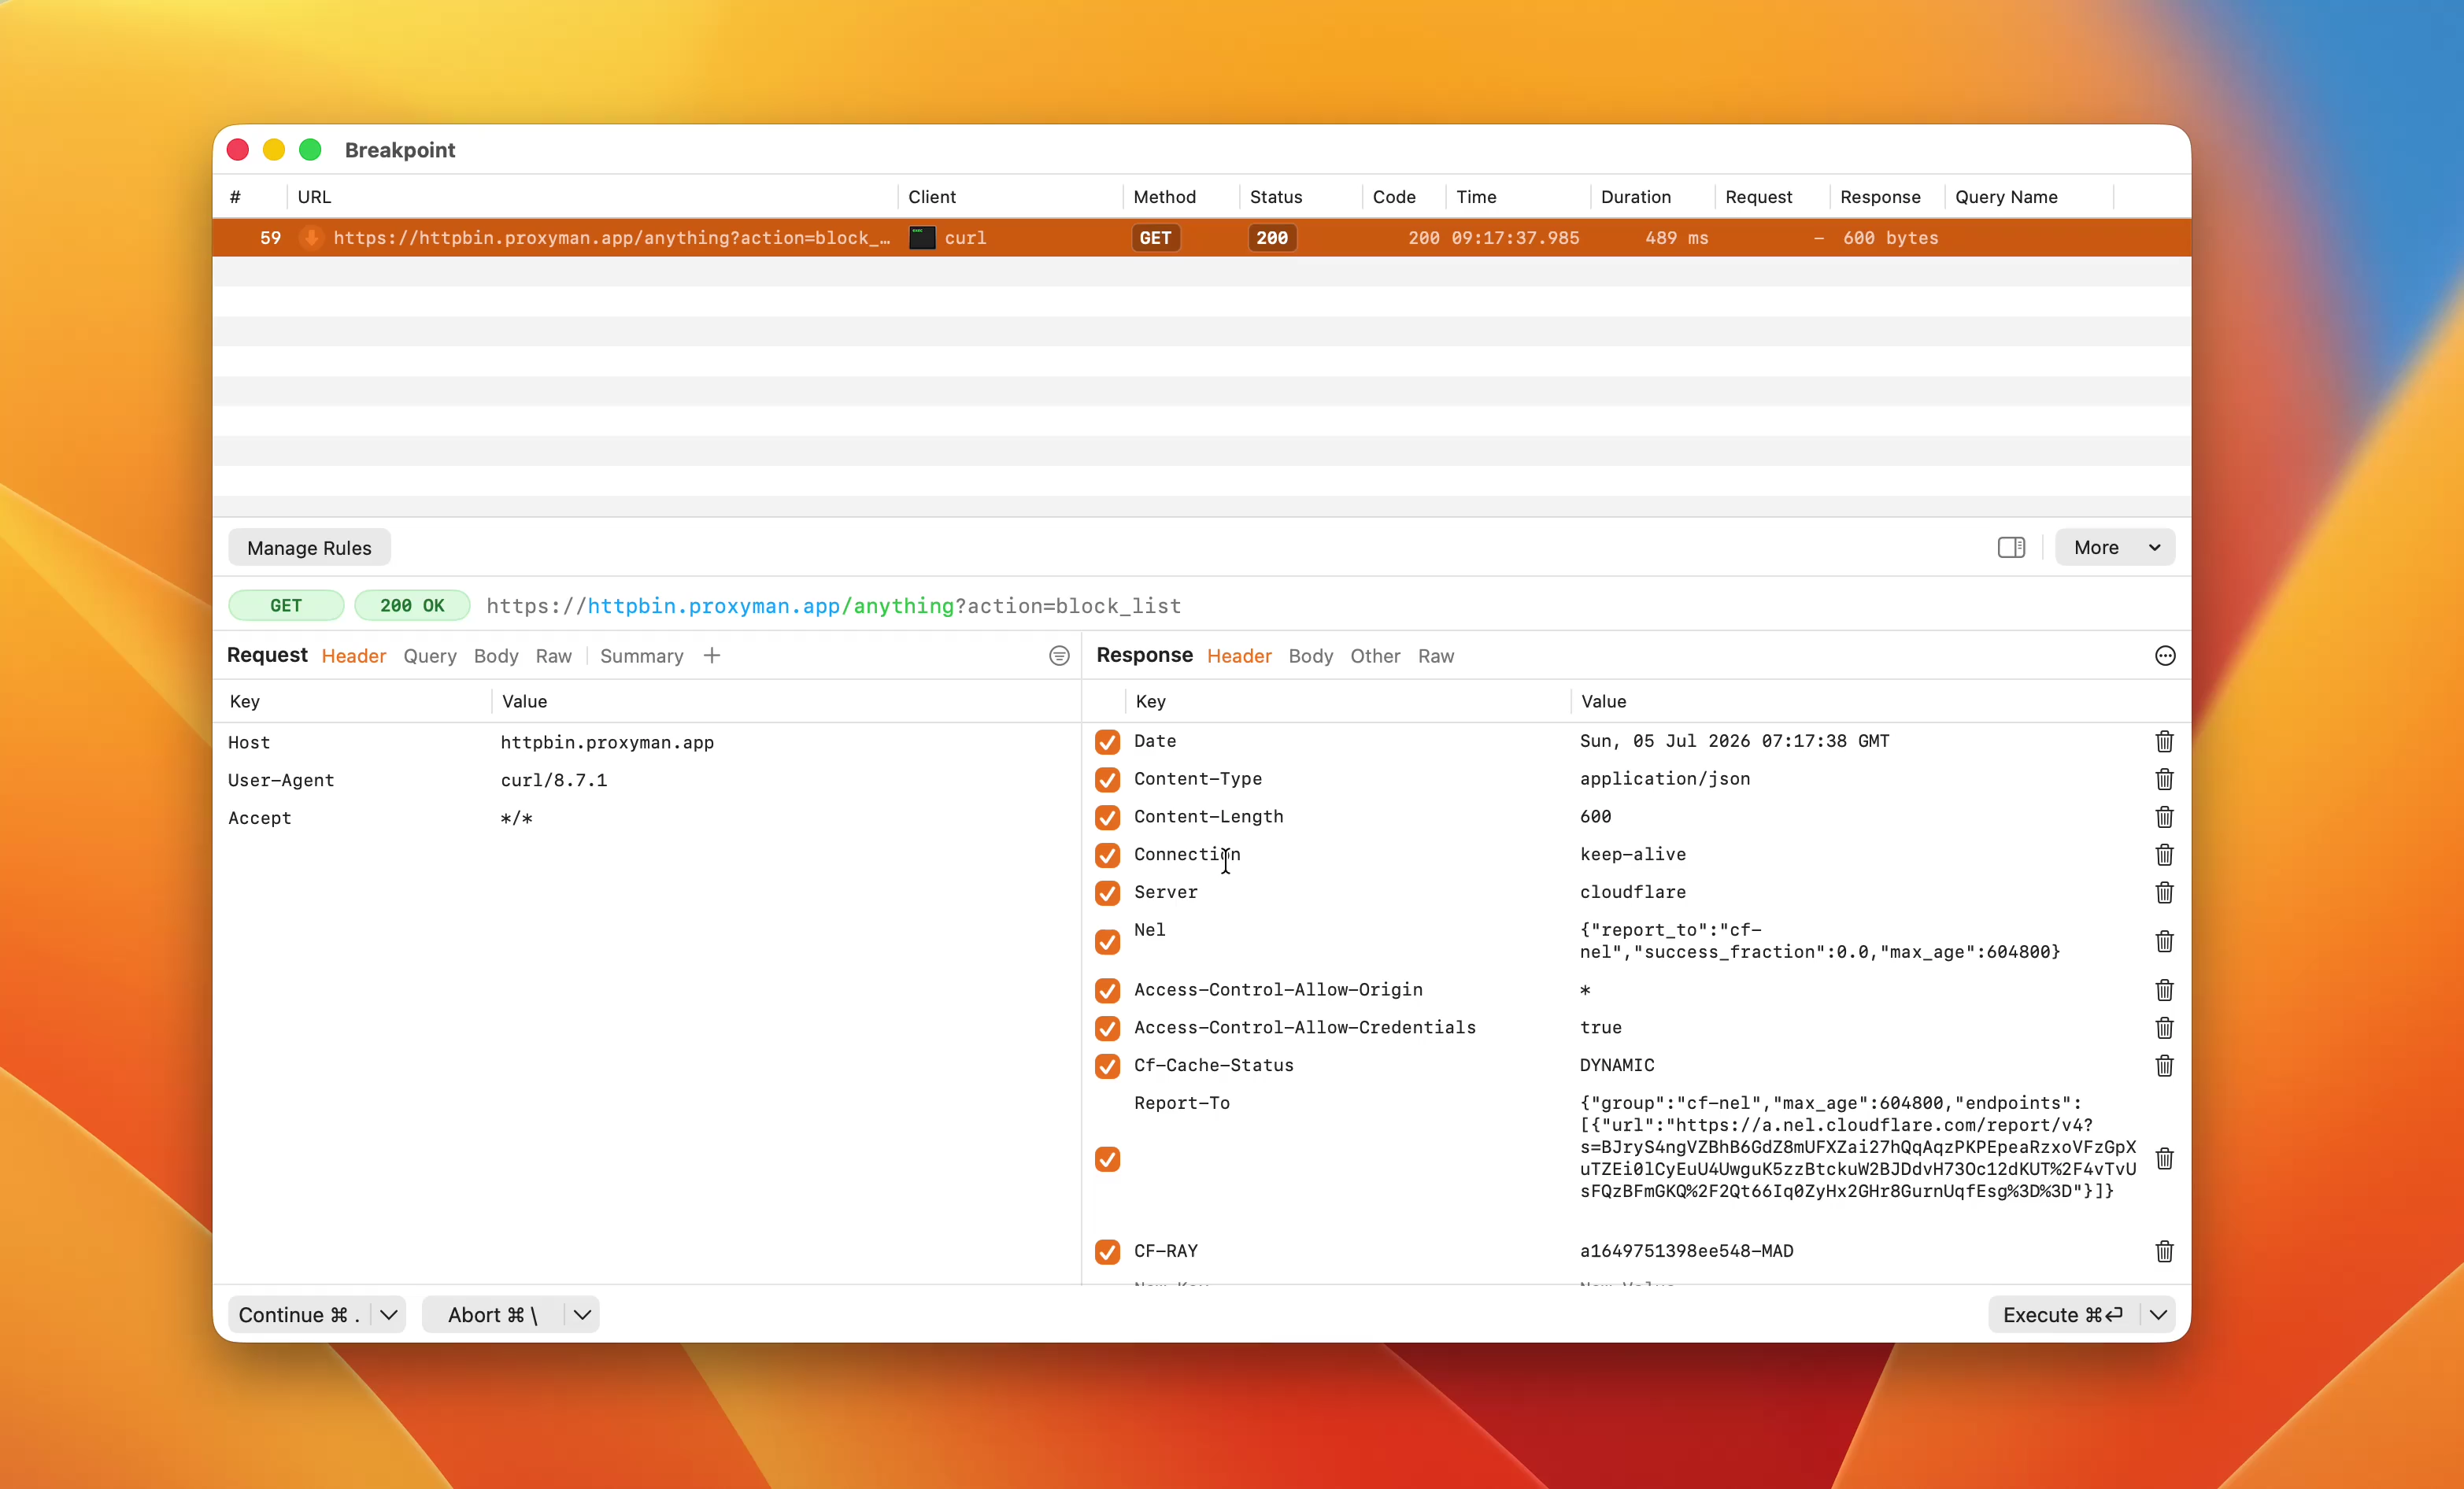
Task: Select request row 59 in the list
Action: coord(1201,238)
